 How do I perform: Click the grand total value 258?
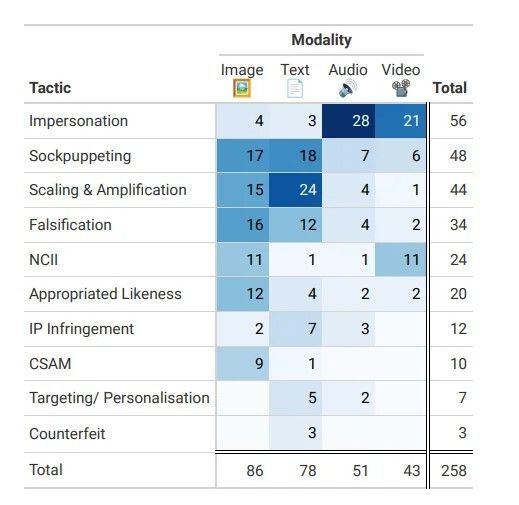454,471
